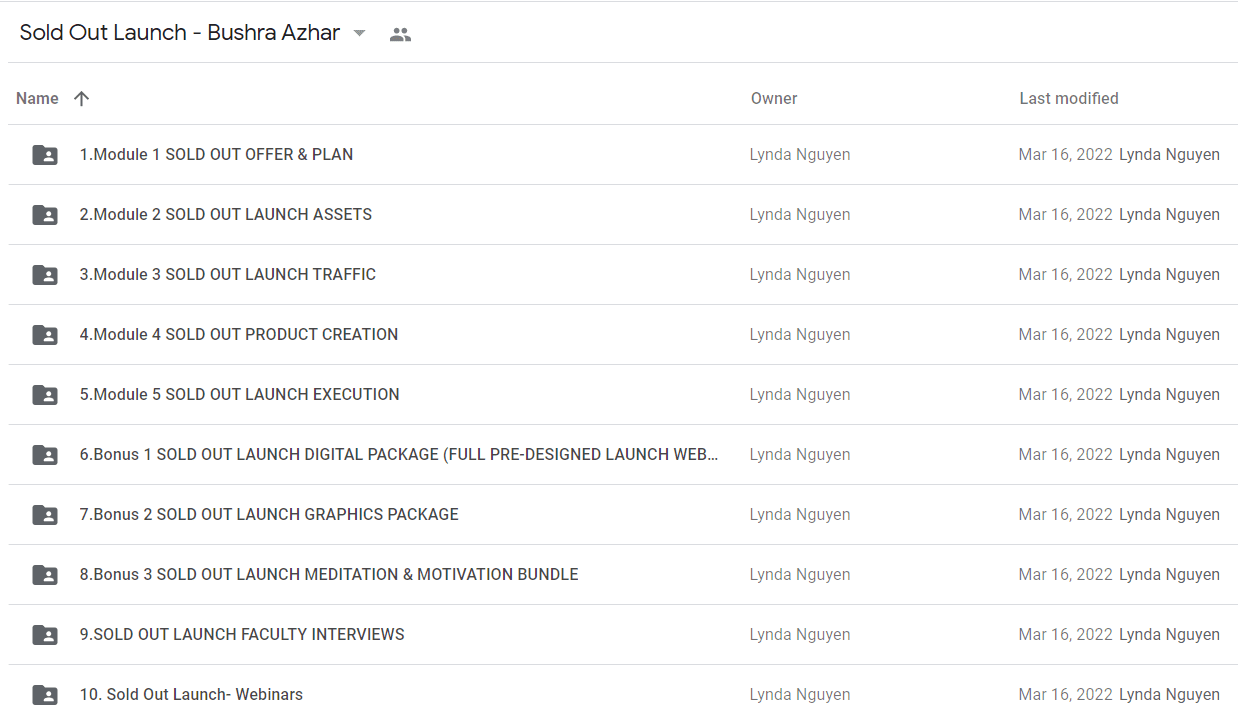Click Mar 16, 2022 date in Webinars row
The height and width of the screenshot is (723, 1238).
pyautogui.click(x=1066, y=694)
